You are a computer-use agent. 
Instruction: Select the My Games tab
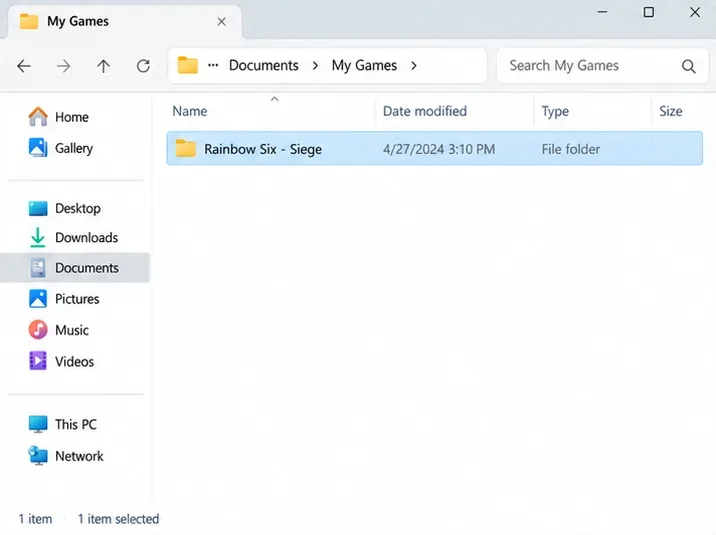[x=124, y=21]
